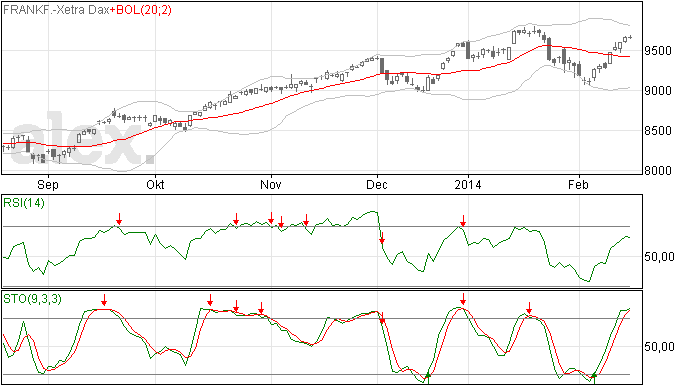Click the Feb month label
690x387 pixels.
pyautogui.click(x=578, y=184)
